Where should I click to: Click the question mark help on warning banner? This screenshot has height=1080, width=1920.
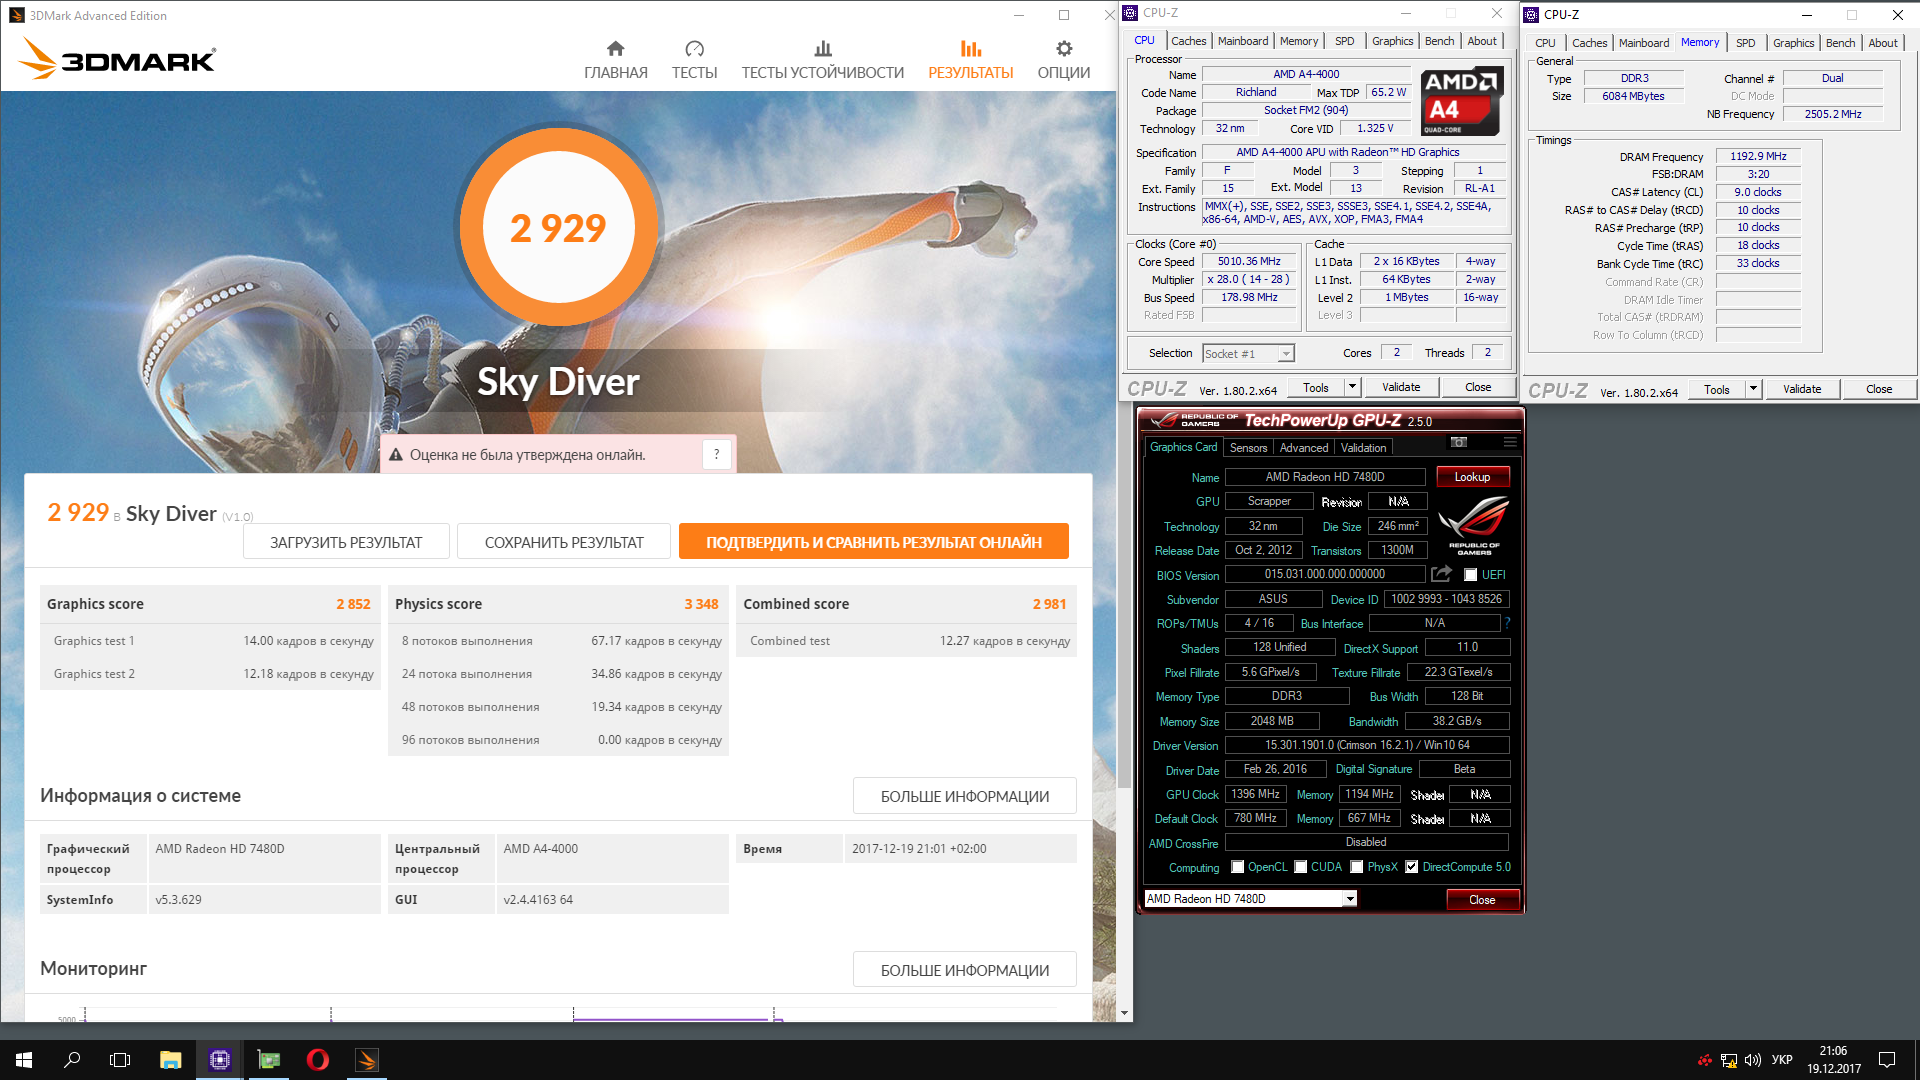point(716,455)
